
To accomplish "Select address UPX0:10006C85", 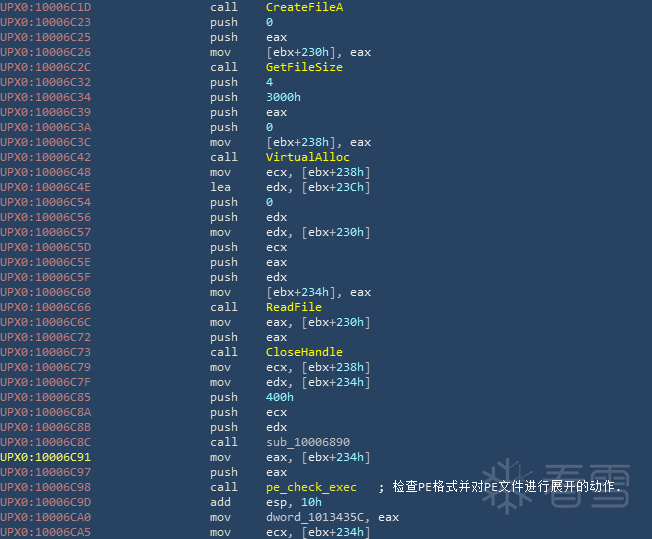I will 45,397.
